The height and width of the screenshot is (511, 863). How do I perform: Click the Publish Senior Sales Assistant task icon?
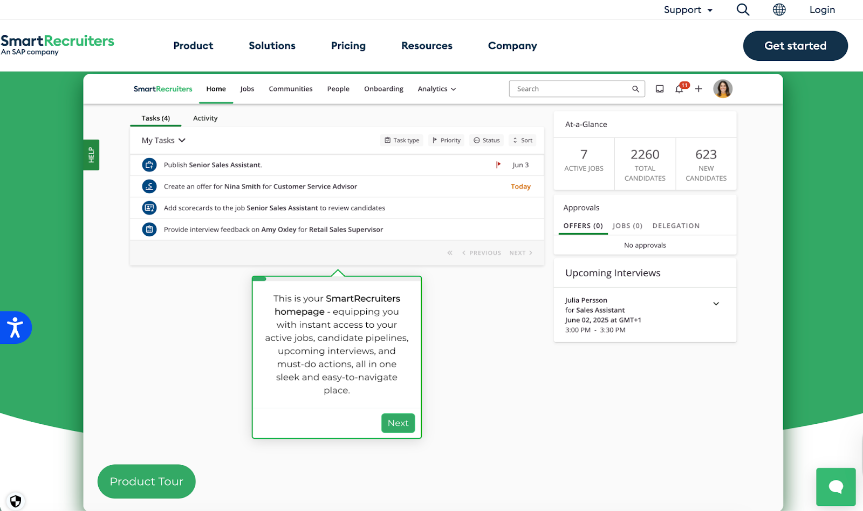click(149, 165)
